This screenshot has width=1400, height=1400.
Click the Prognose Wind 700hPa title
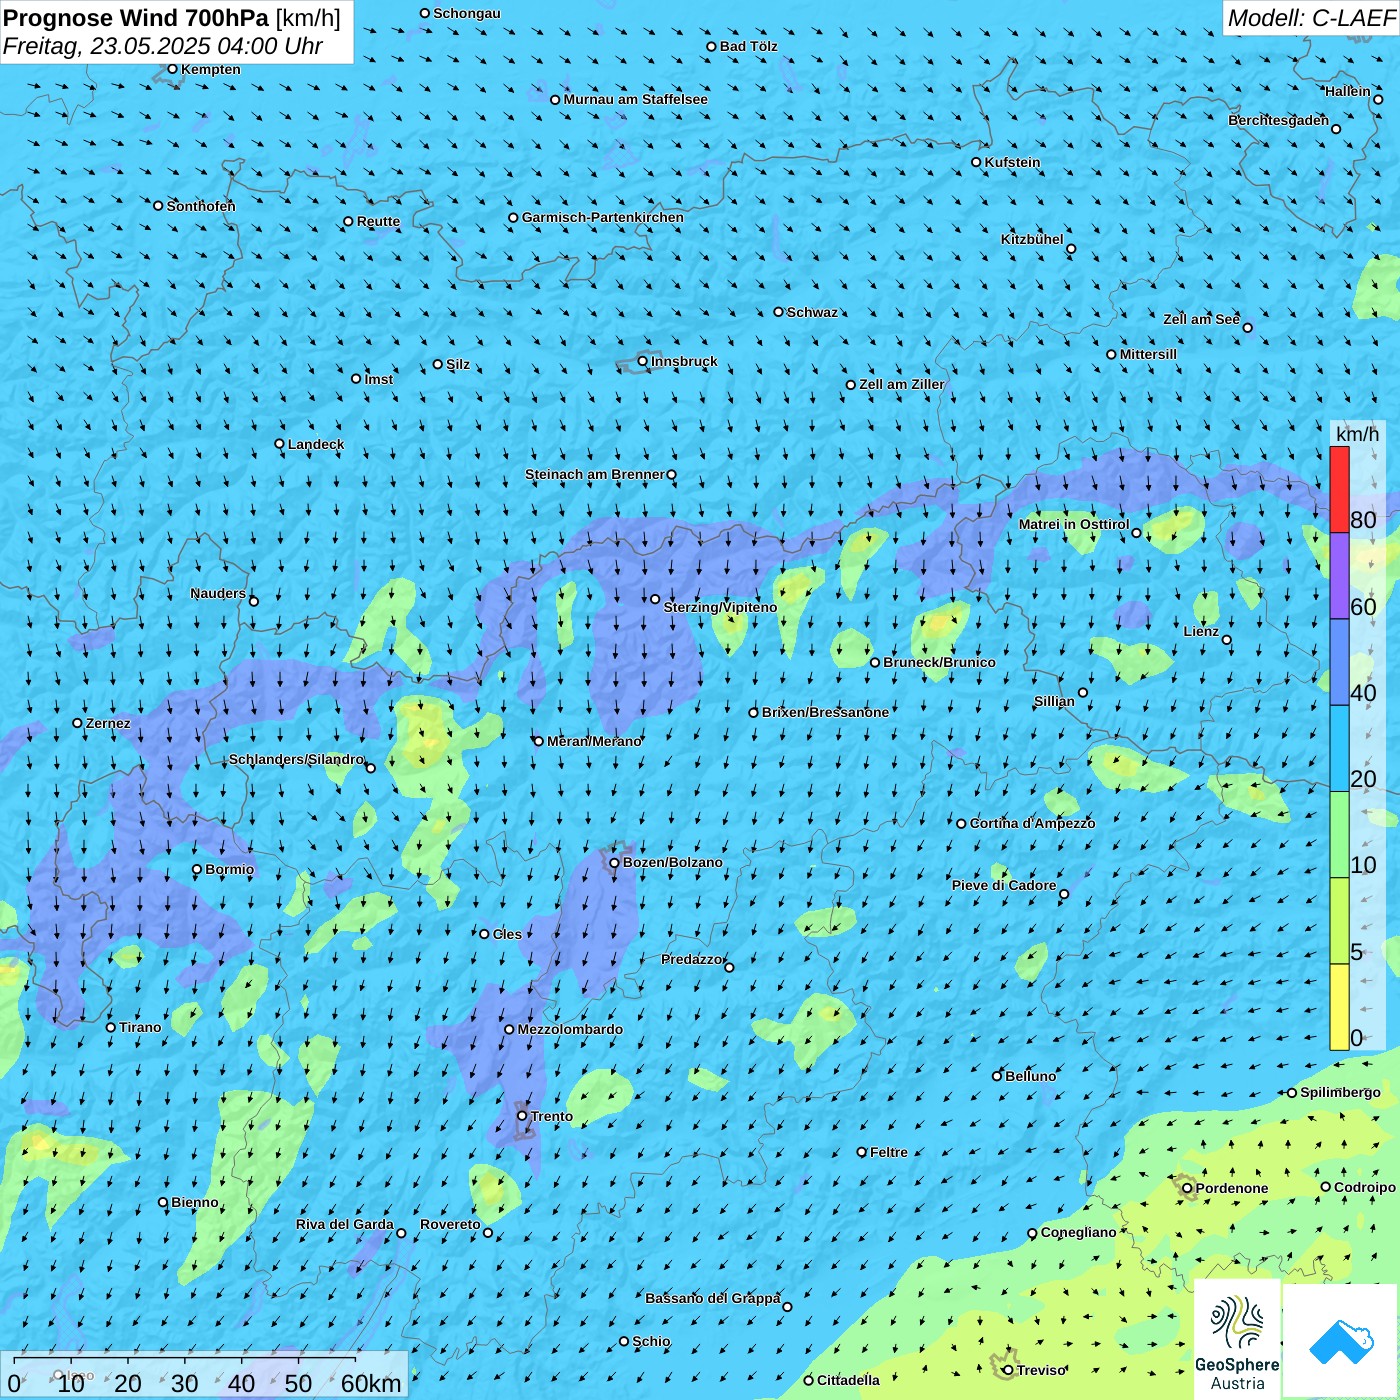click(136, 18)
